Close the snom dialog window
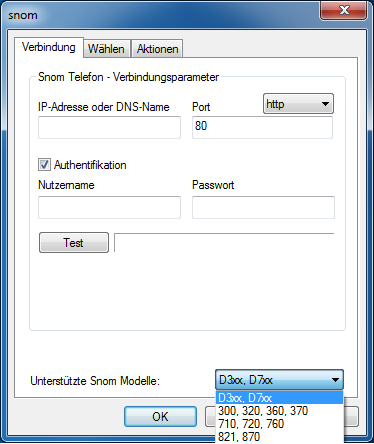 (x=344, y=10)
